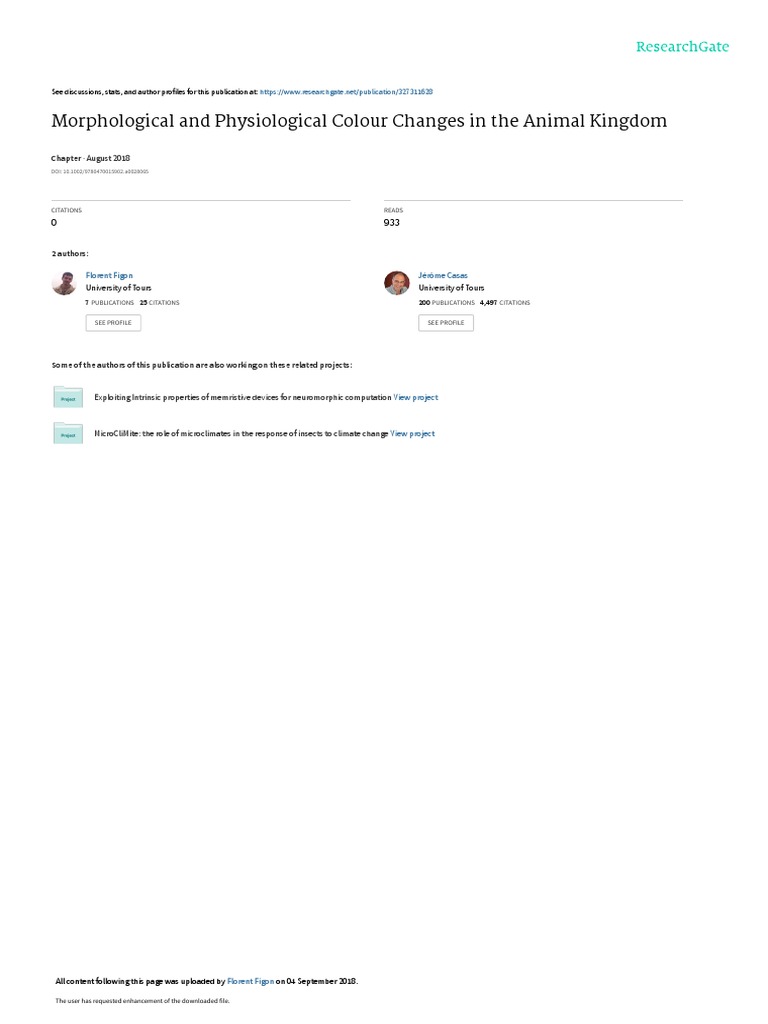The height and width of the screenshot is (1024, 768).
Task: Click the MicroCliMite project folder icon
Action: (68, 434)
